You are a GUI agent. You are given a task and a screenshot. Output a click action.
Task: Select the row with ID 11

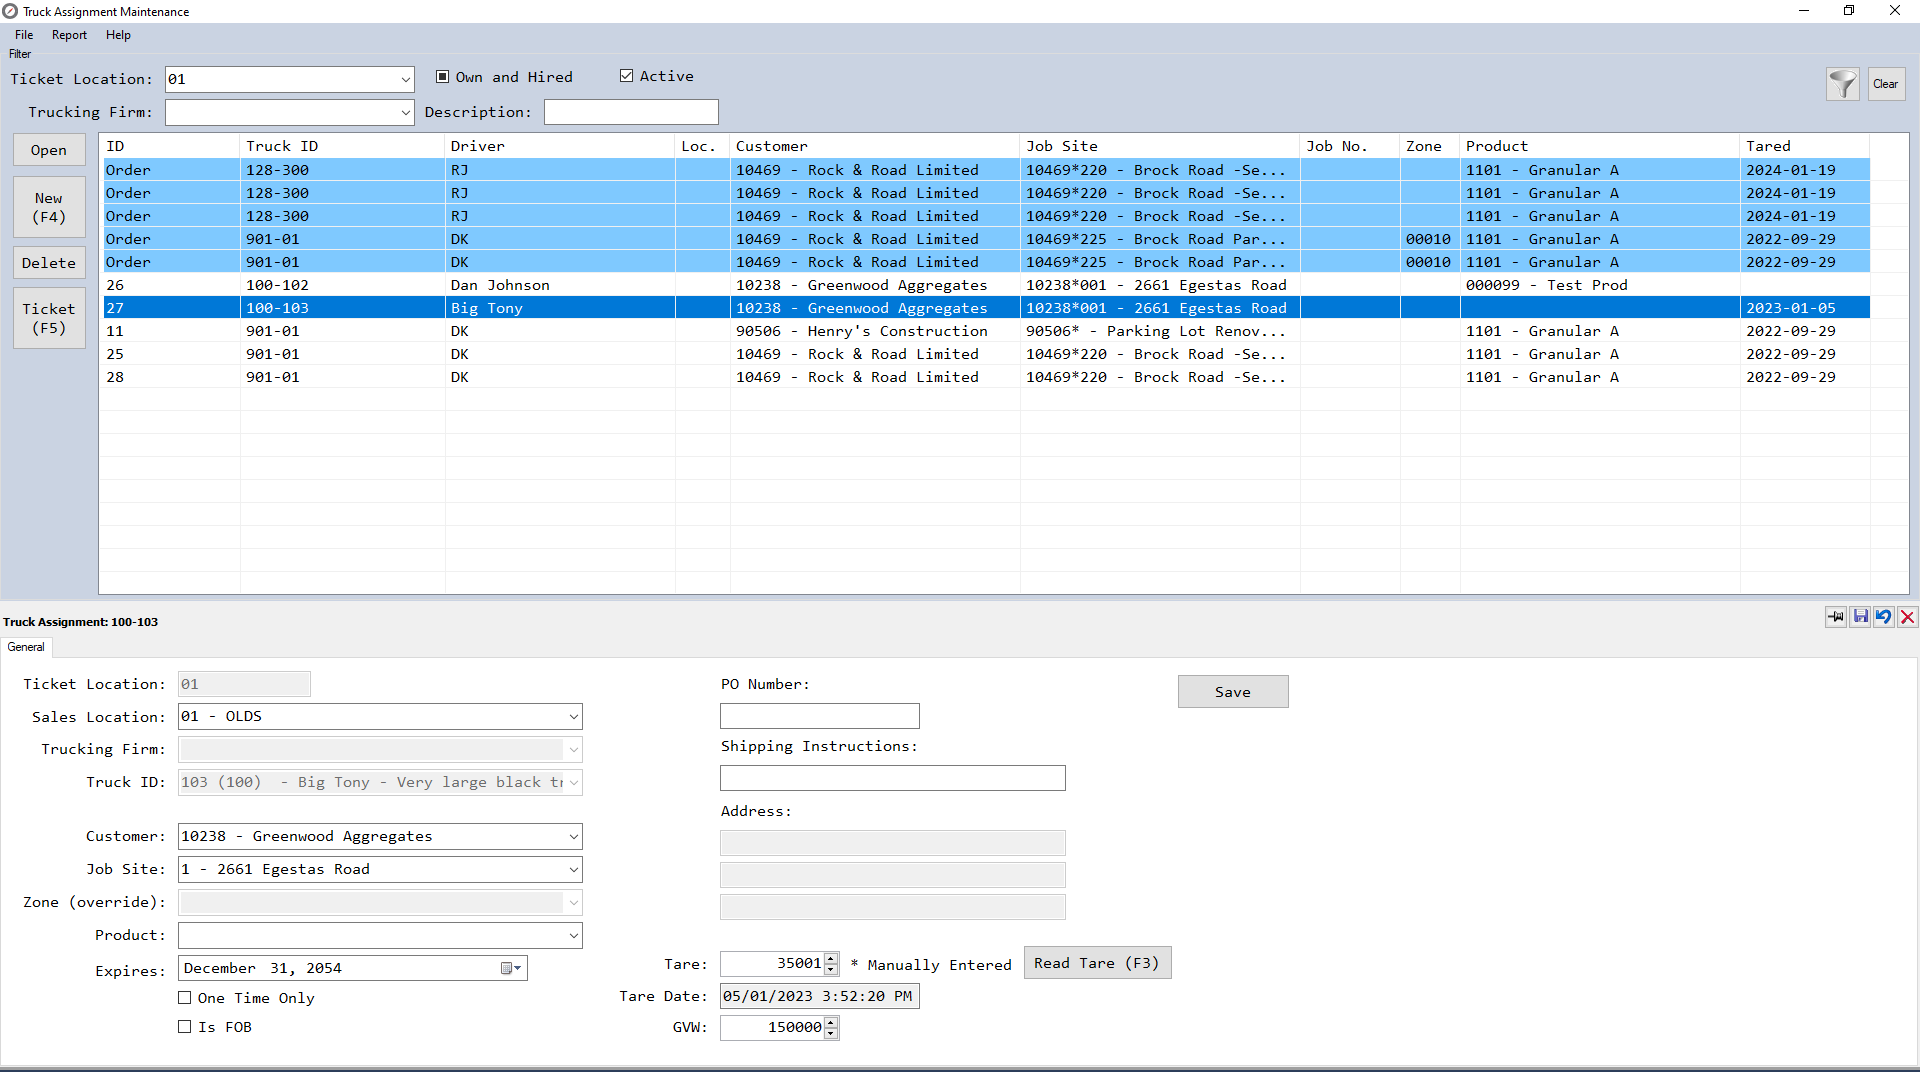(x=986, y=331)
